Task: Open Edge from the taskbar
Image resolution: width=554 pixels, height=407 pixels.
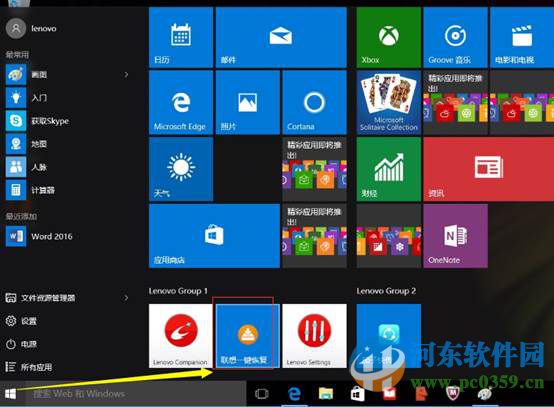Action: tap(294, 394)
